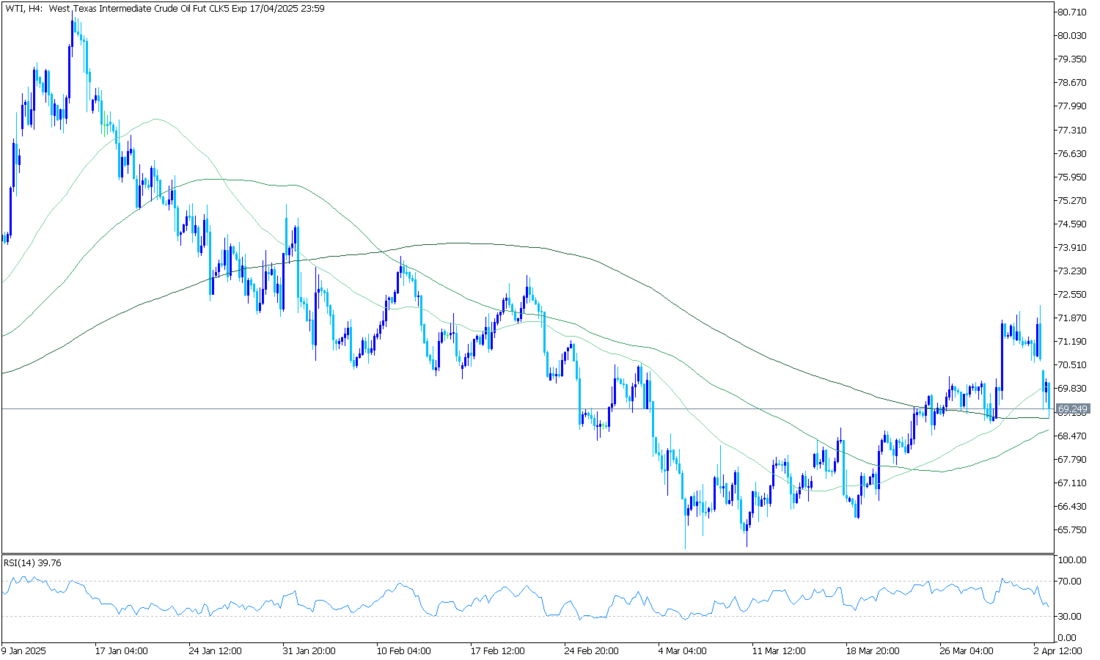Select the 69.830 price level label
Image resolution: width=1100 pixels, height=660 pixels.
(1073, 389)
